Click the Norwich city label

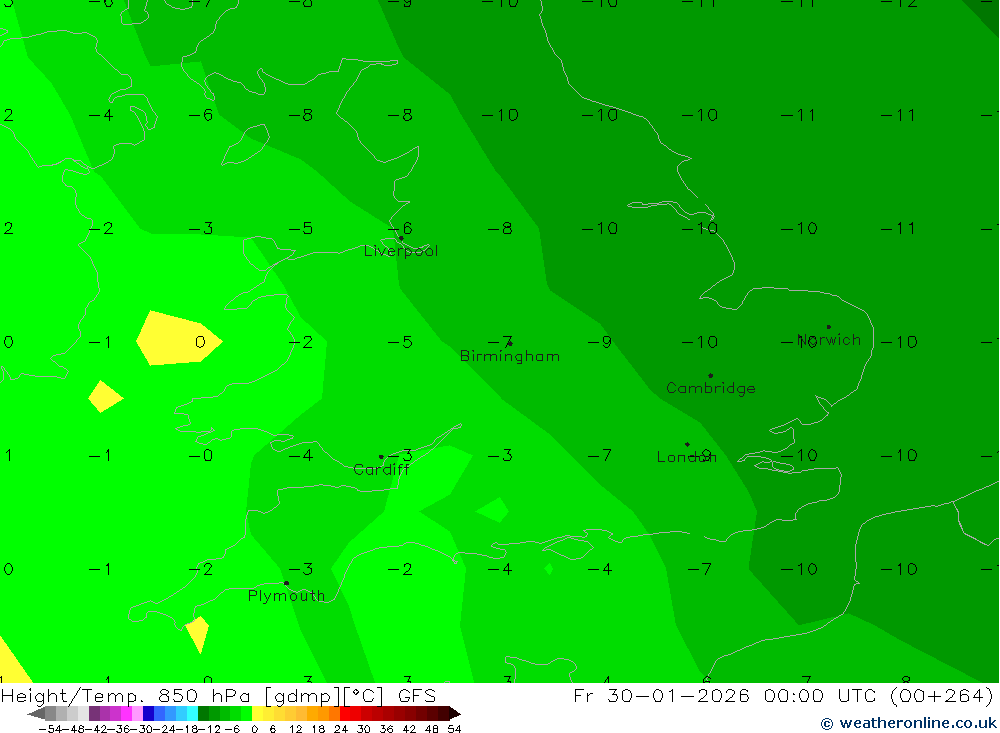click(829, 339)
